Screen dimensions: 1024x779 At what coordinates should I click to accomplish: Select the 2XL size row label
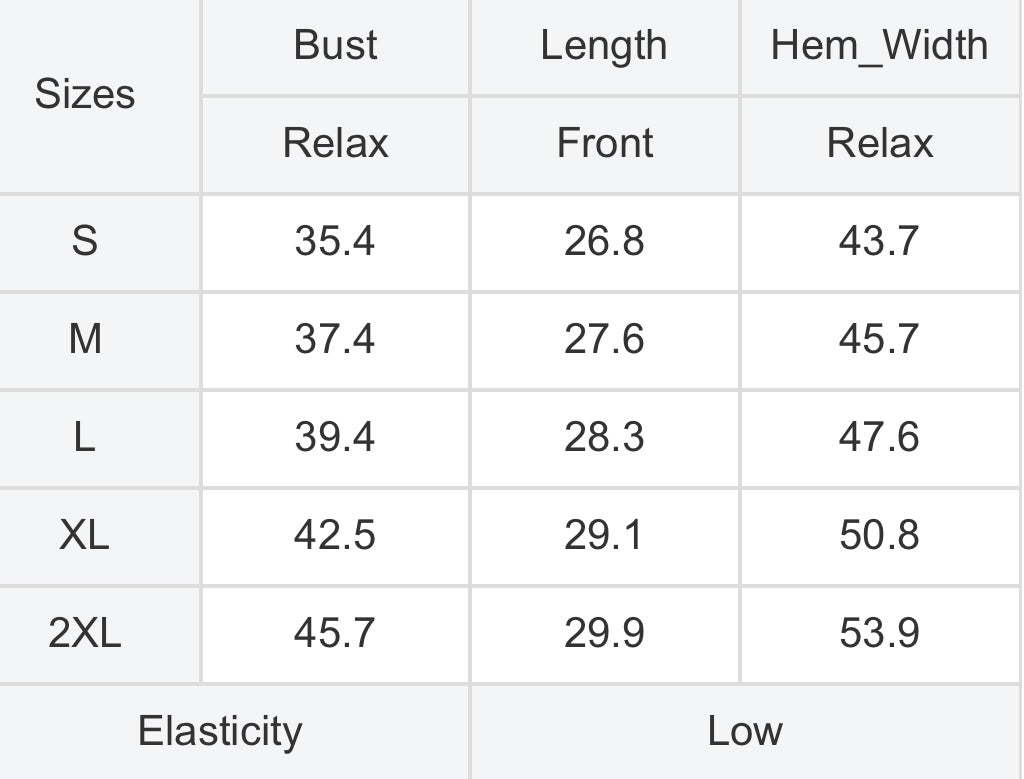click(x=85, y=632)
